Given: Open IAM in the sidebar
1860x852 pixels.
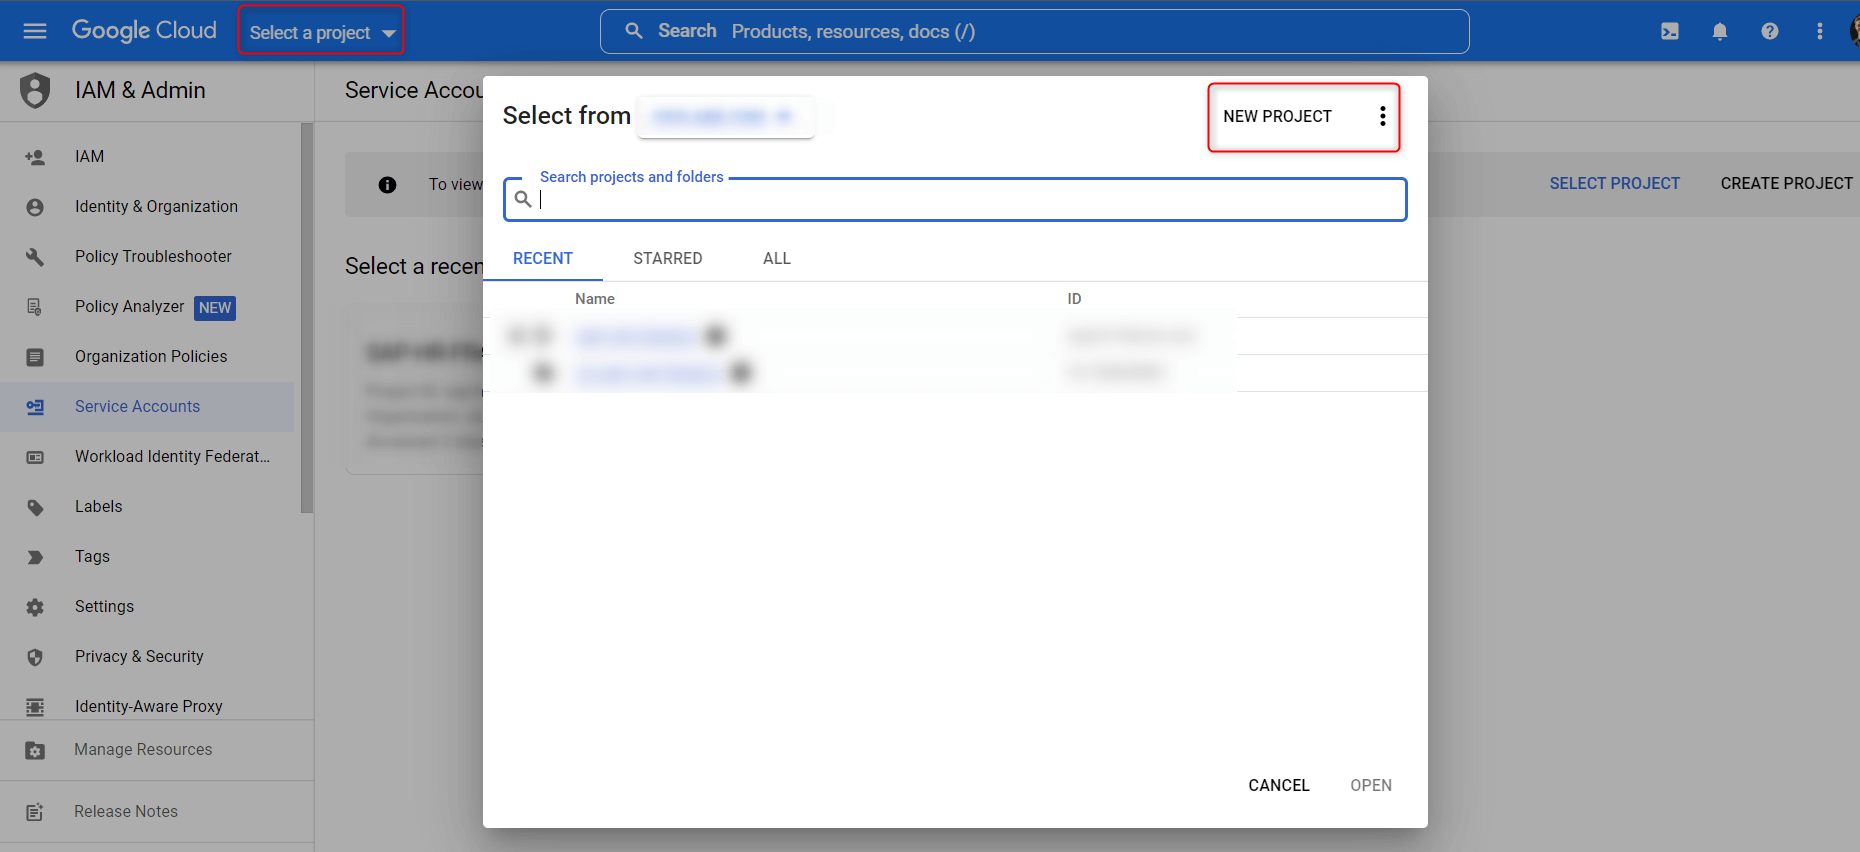Looking at the screenshot, I should tap(90, 156).
